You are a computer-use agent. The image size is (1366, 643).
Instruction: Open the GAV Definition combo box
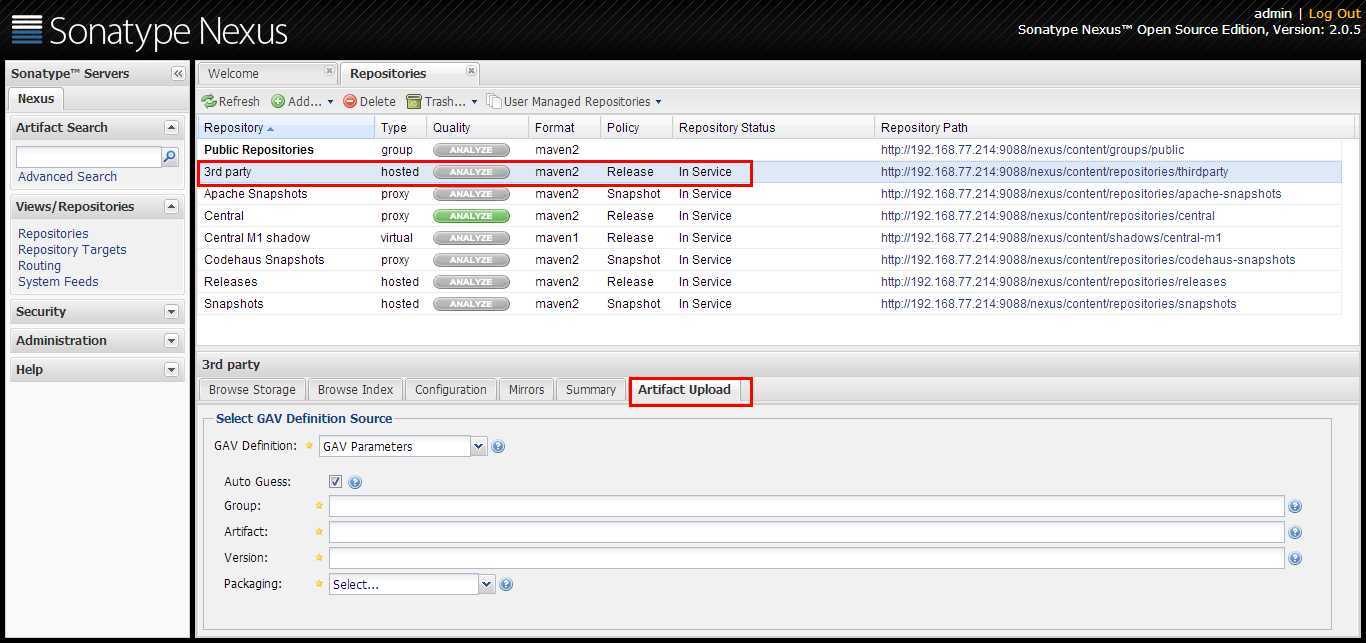403,447
